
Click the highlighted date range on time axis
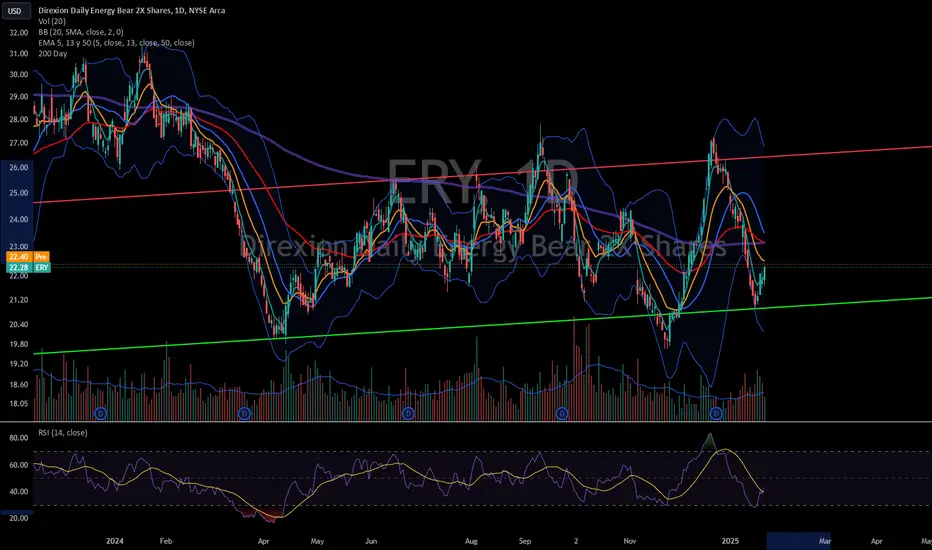click(x=798, y=541)
